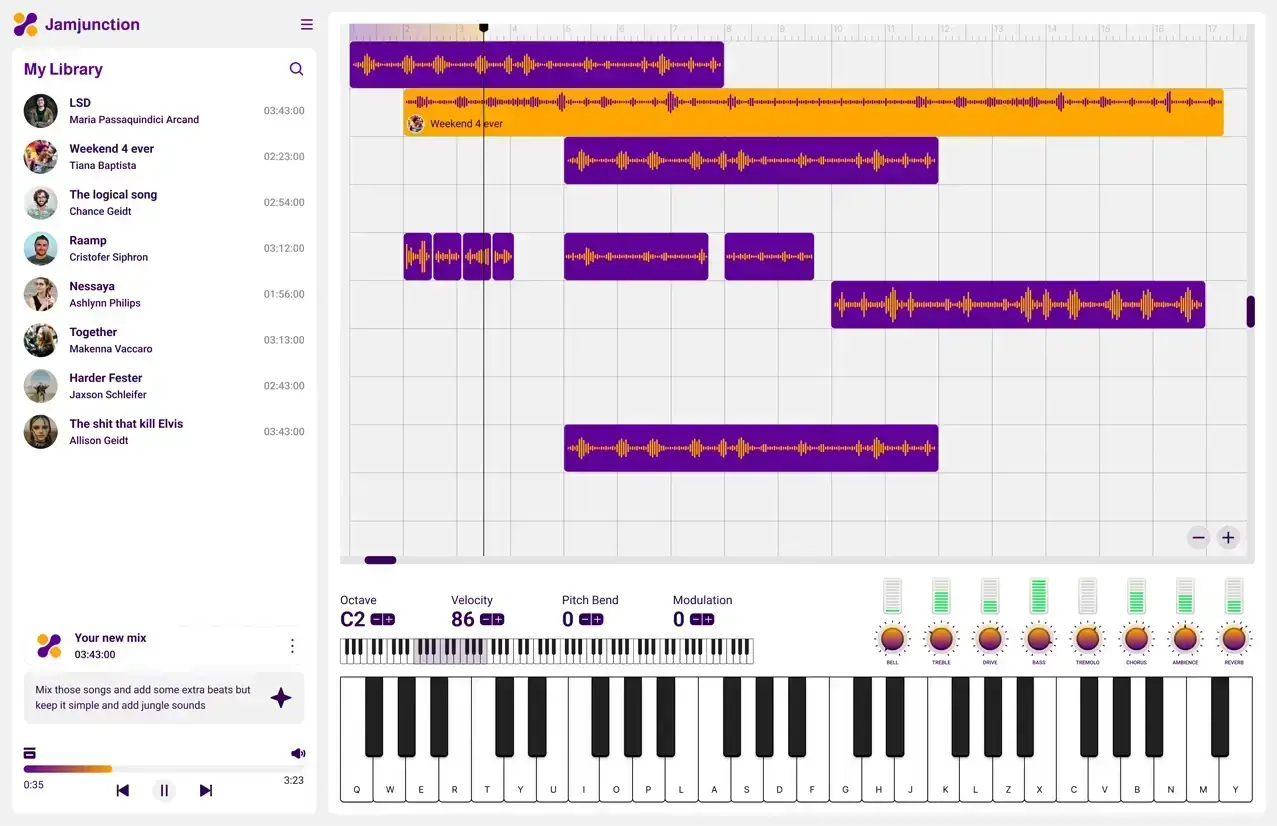Mute audio with the speaker icon
This screenshot has height=826, width=1277.
[x=297, y=753]
